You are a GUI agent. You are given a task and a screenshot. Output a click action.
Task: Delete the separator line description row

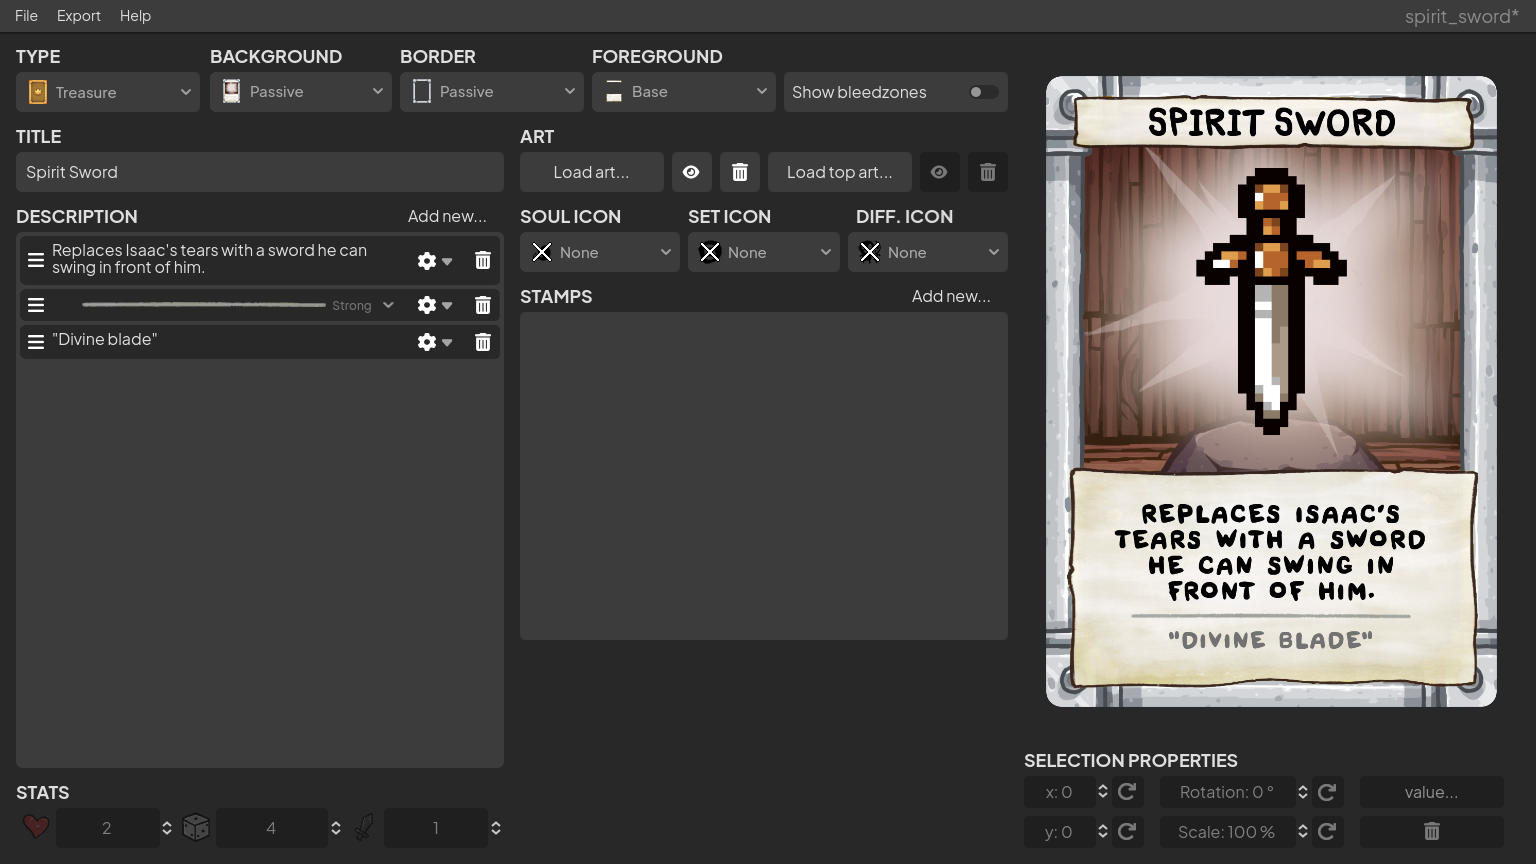[483, 305]
